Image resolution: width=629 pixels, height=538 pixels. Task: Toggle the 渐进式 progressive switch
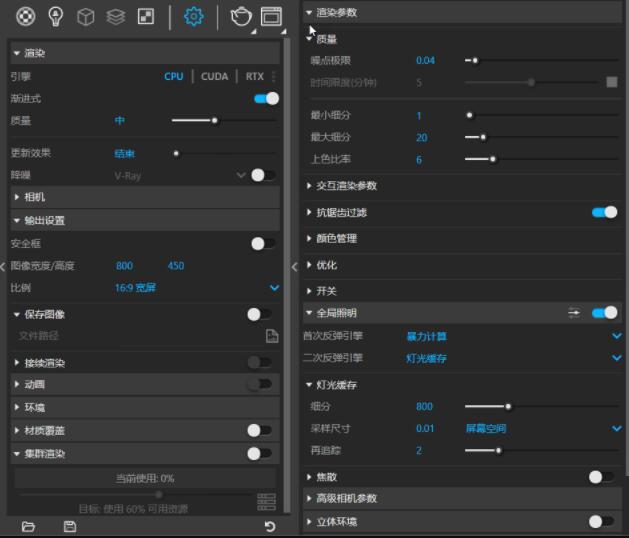pos(266,99)
